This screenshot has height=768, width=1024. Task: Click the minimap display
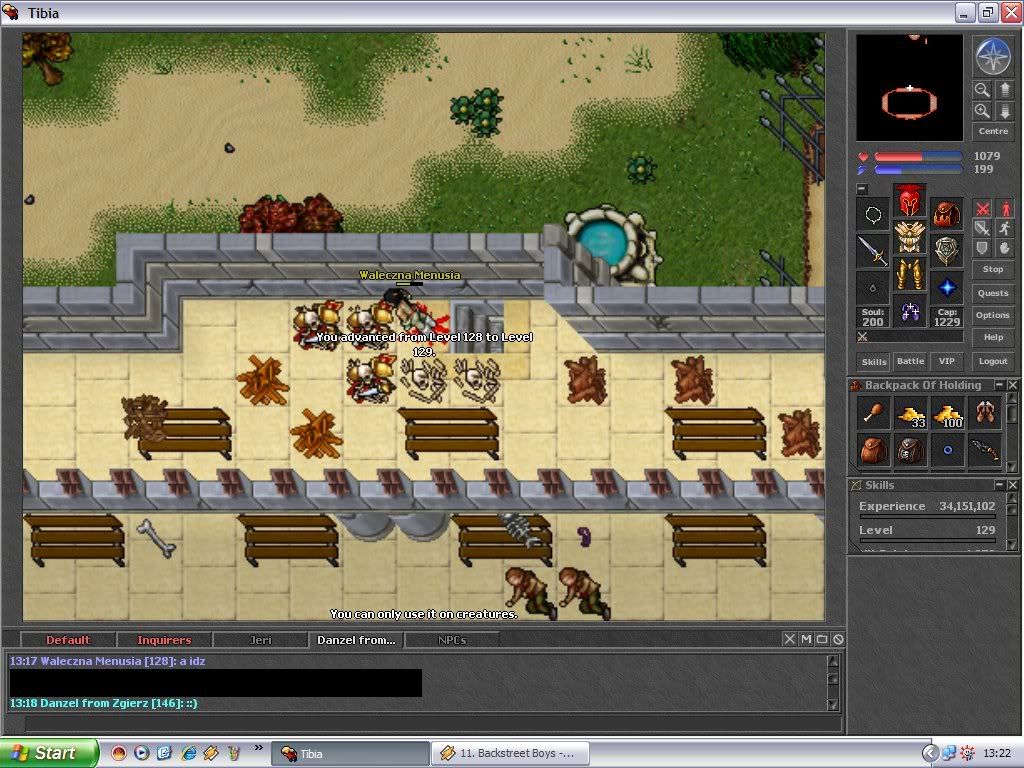click(x=910, y=88)
